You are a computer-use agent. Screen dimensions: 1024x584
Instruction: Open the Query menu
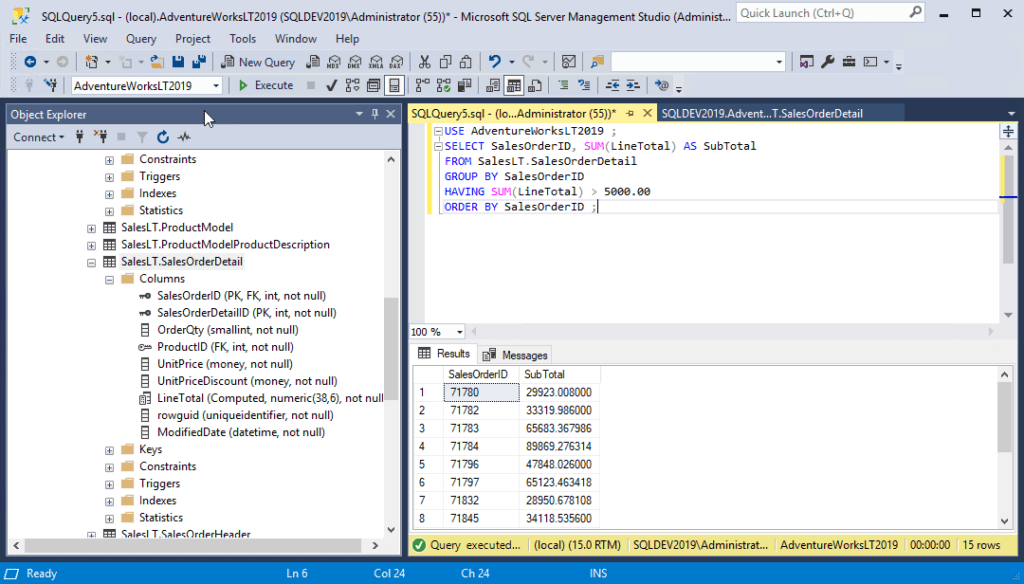(x=141, y=39)
